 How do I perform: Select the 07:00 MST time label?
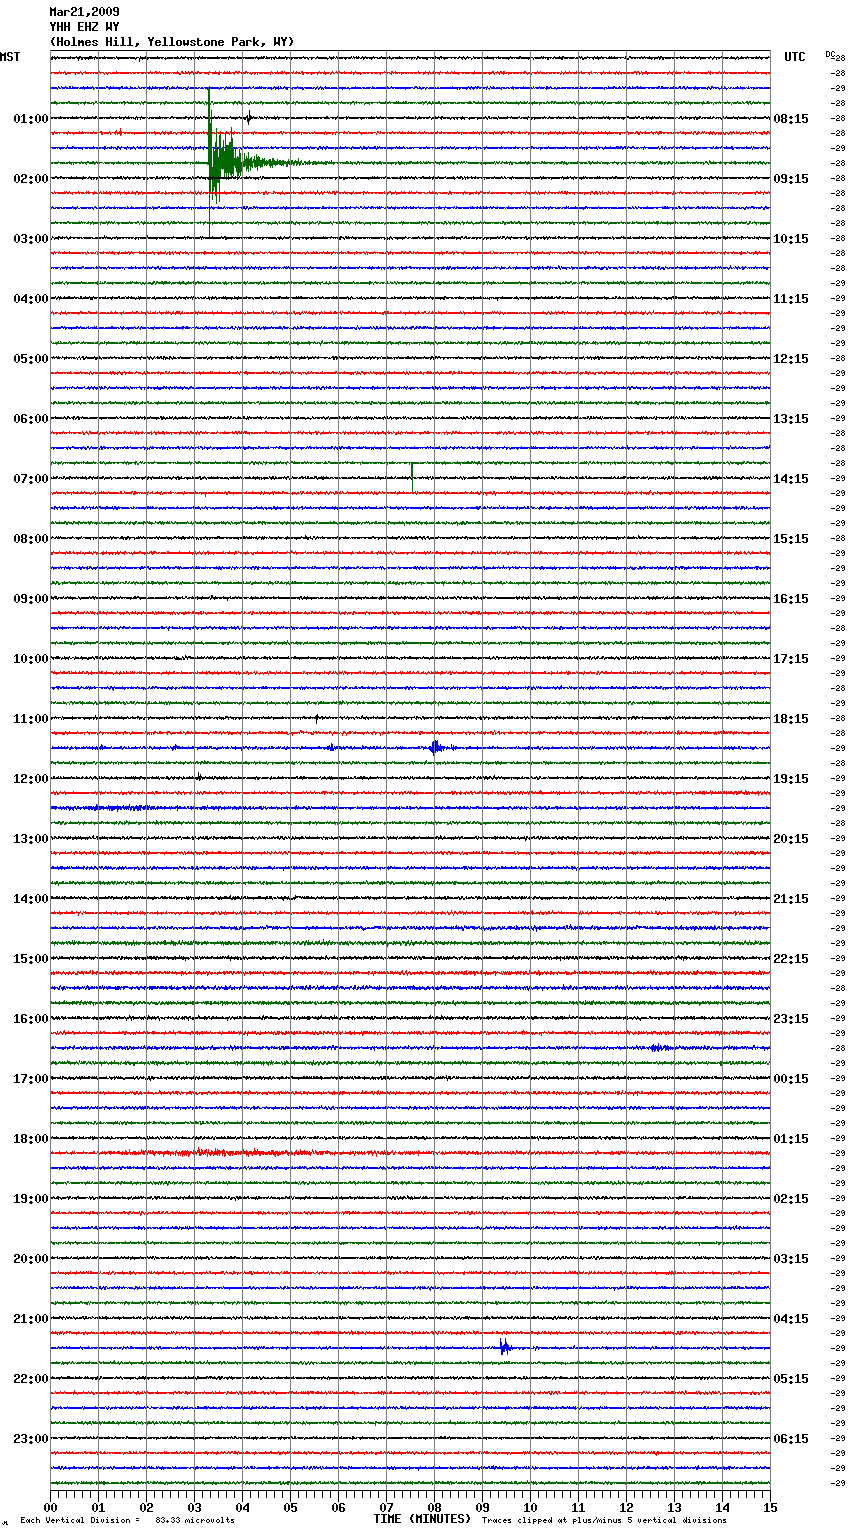click(x=31, y=479)
